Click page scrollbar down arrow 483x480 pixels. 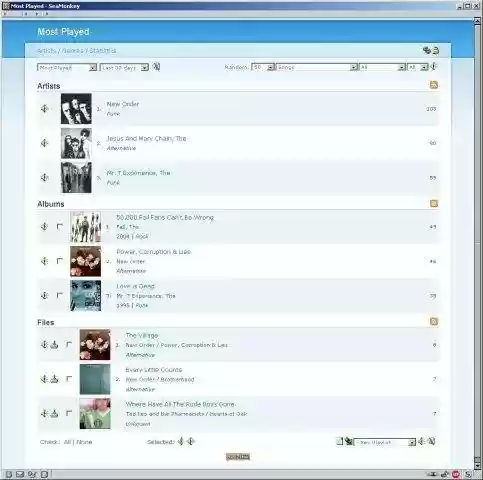[x=477, y=465]
